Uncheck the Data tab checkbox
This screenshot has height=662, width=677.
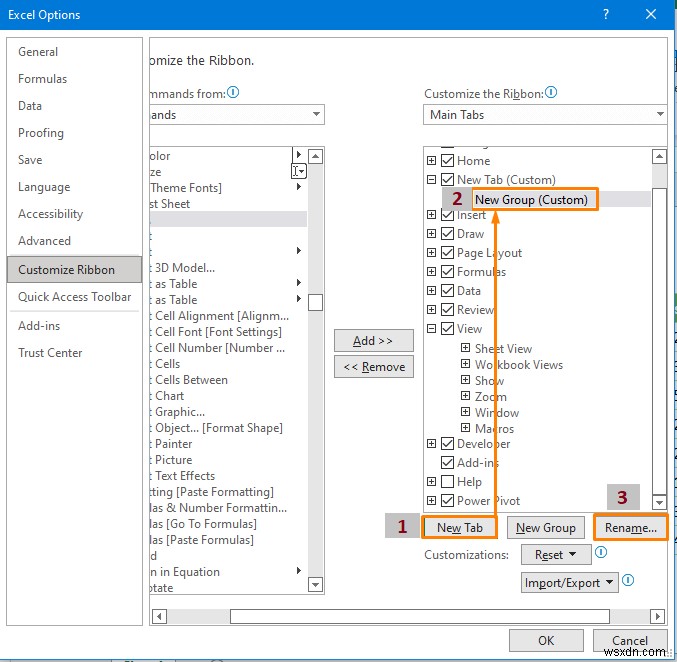(x=447, y=291)
